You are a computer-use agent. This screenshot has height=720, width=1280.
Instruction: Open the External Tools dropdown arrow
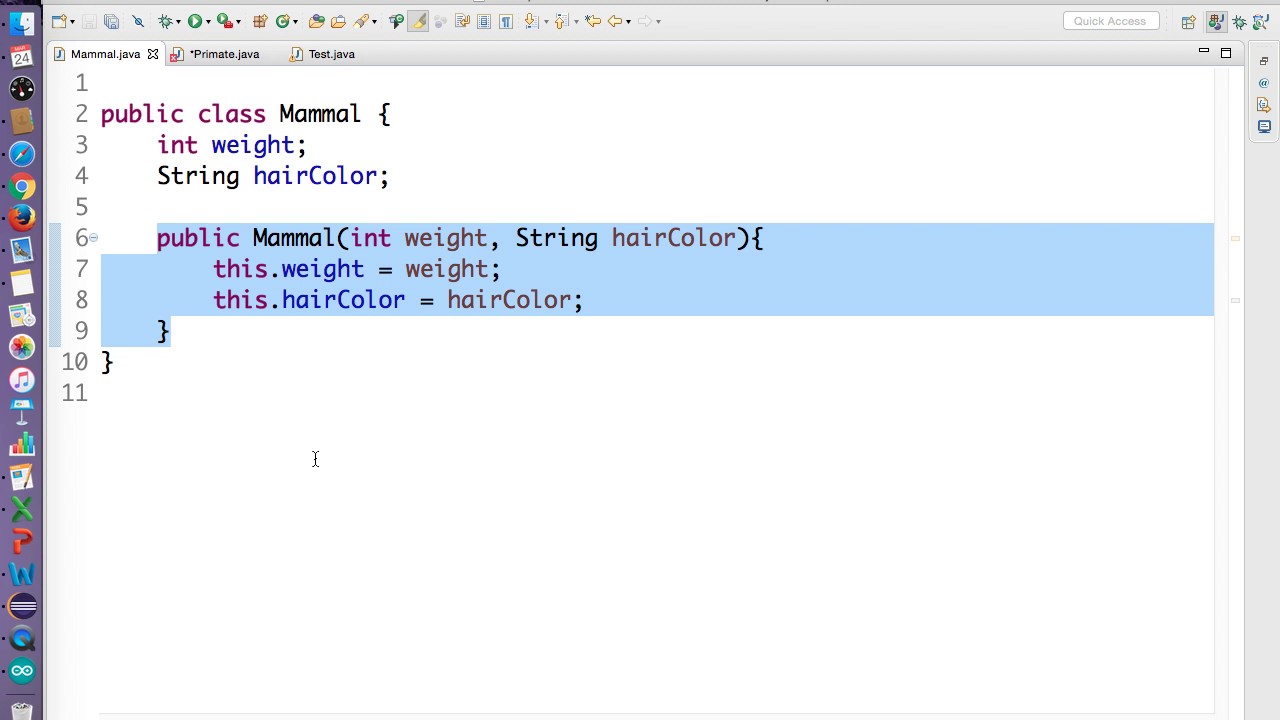239,22
